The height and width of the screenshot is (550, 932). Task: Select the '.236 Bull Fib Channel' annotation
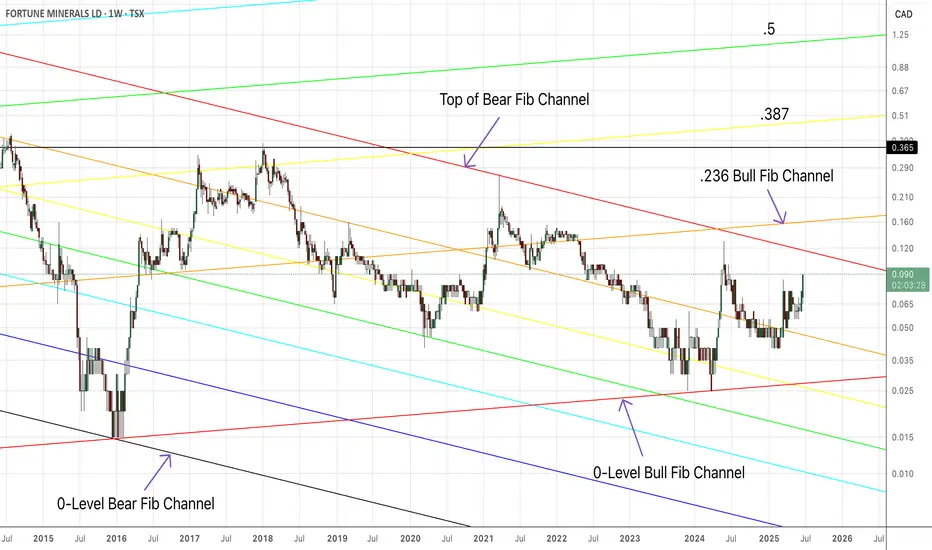(x=767, y=175)
